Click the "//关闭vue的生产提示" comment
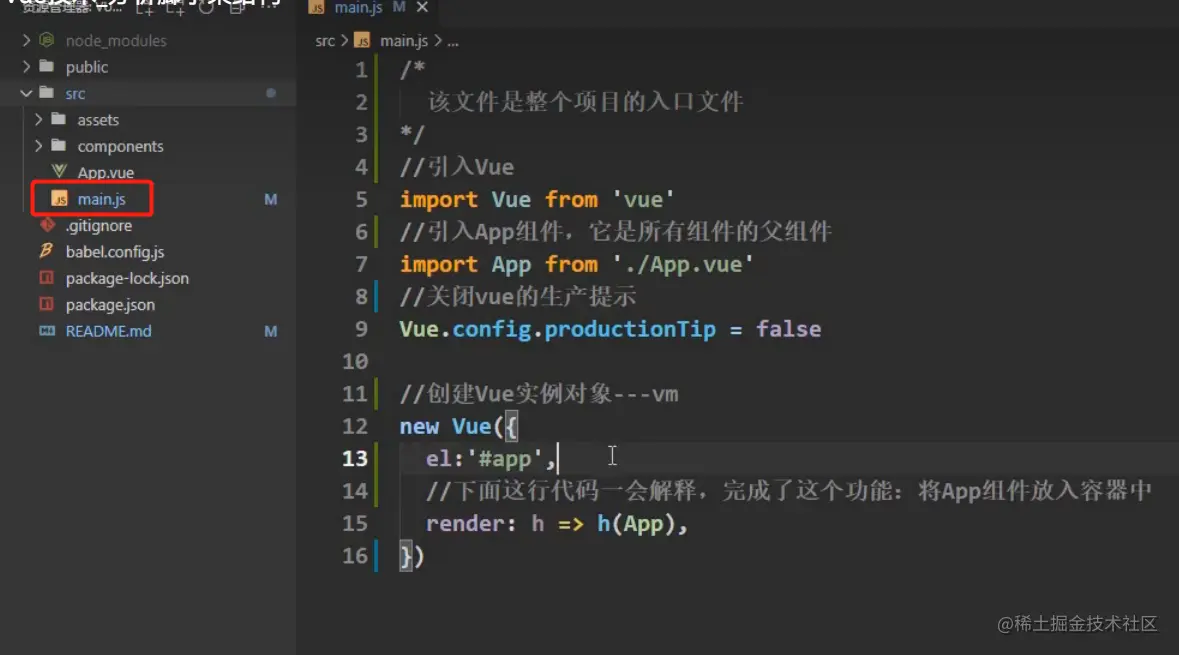Image resolution: width=1179 pixels, height=655 pixels. (x=517, y=296)
